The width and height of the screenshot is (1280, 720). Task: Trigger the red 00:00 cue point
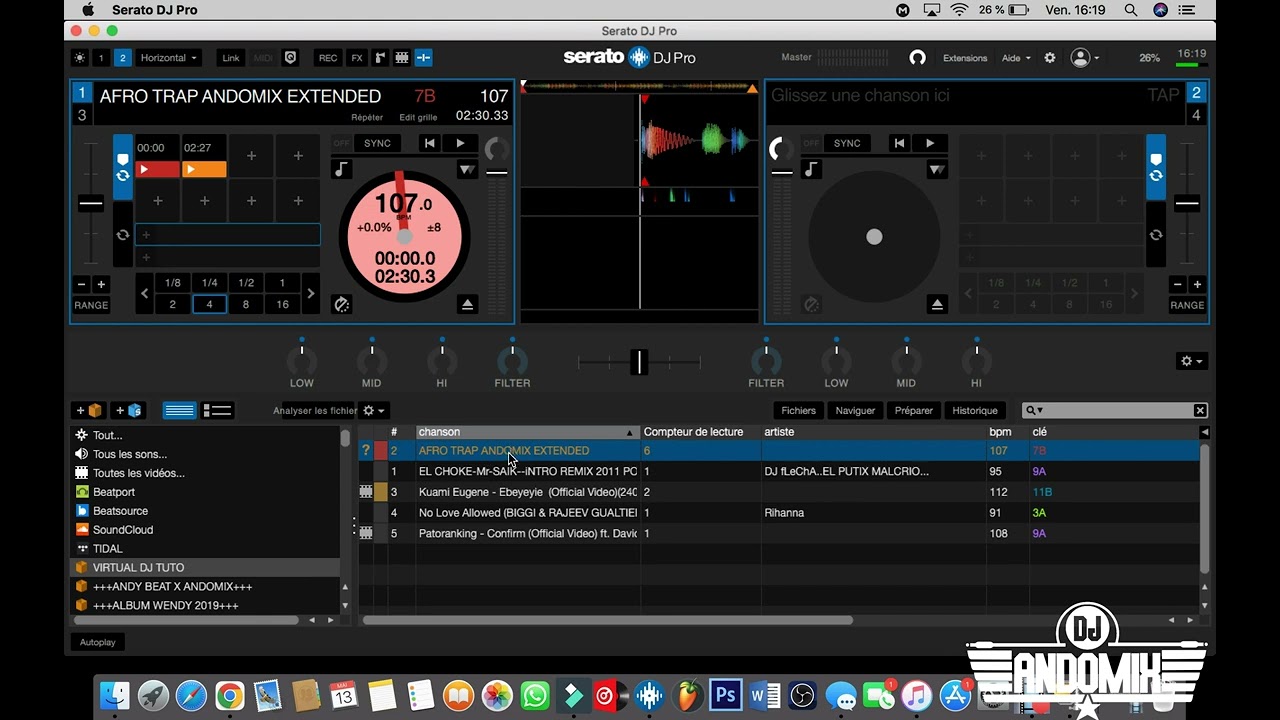[158, 169]
